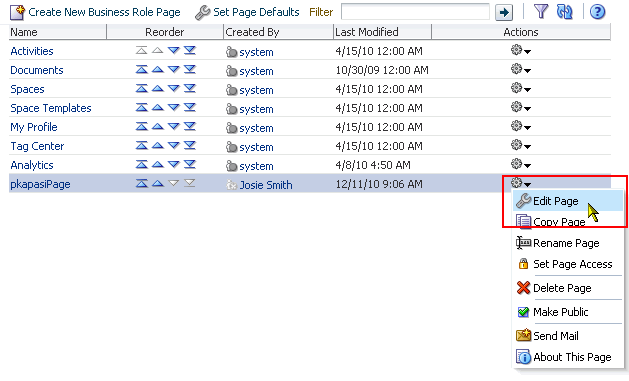
Task: Focus the Filter text field
Action: tap(415, 12)
